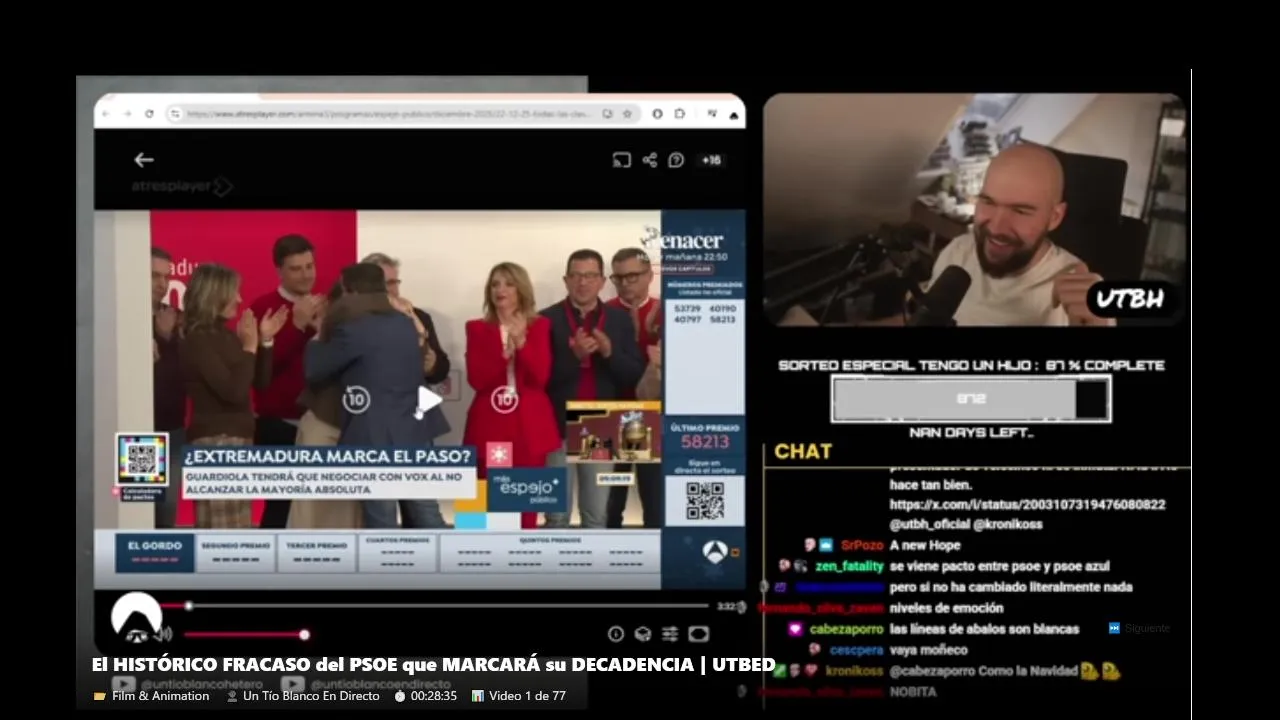Skip forward 10 seconds
This screenshot has width=1280, height=720.
coord(504,401)
